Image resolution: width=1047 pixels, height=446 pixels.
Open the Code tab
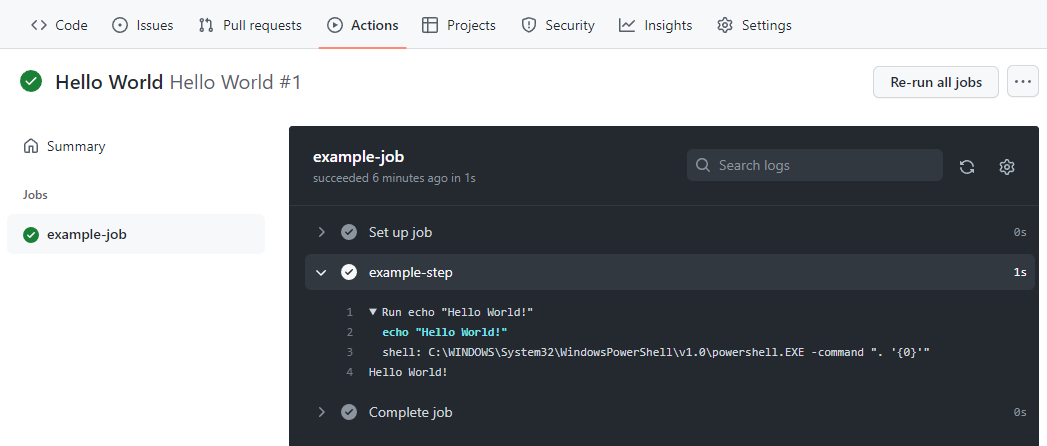click(x=59, y=25)
